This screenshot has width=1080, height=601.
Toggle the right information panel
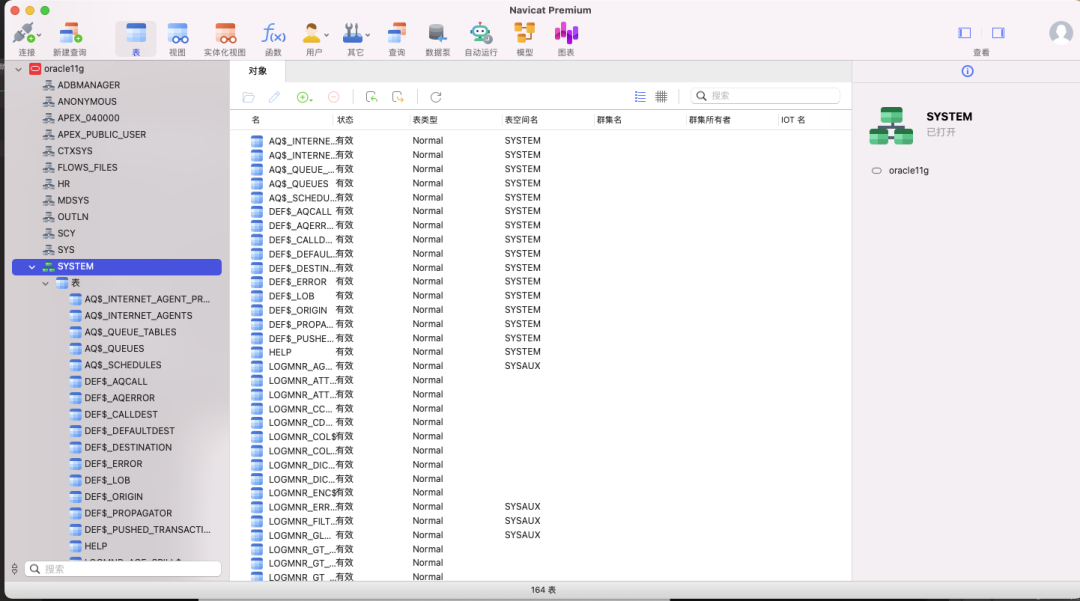[x=998, y=32]
